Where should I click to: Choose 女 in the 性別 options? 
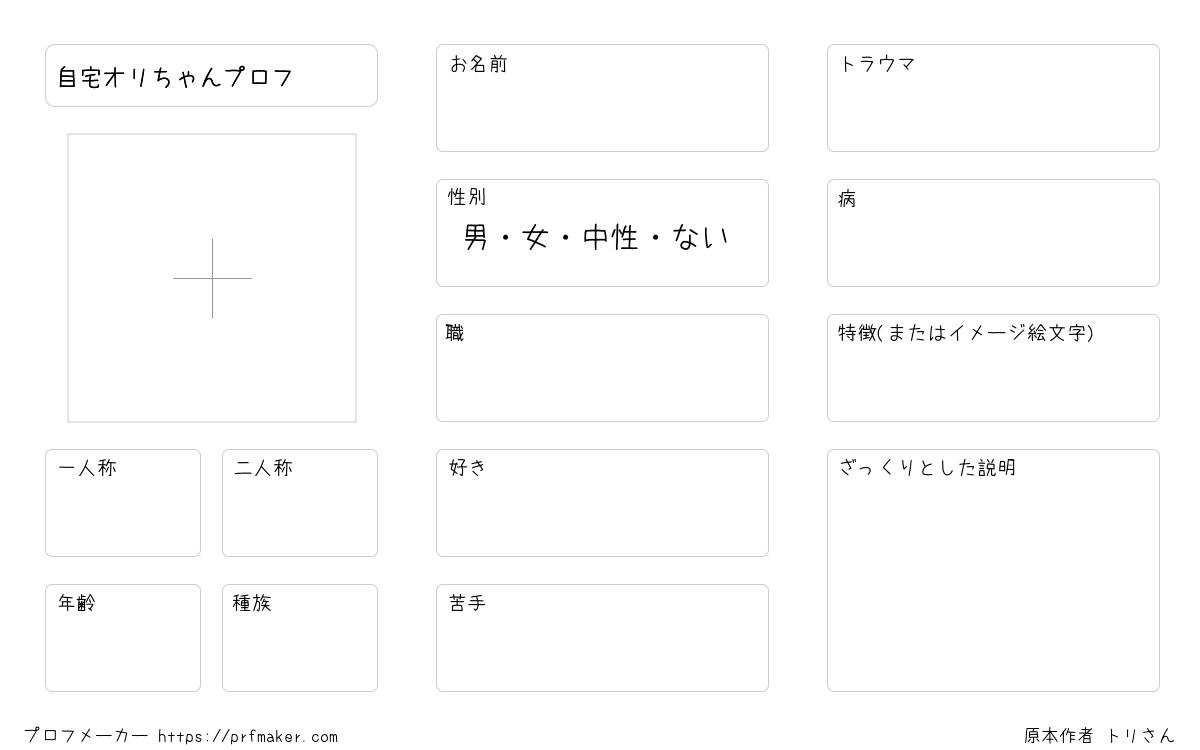click(x=535, y=238)
